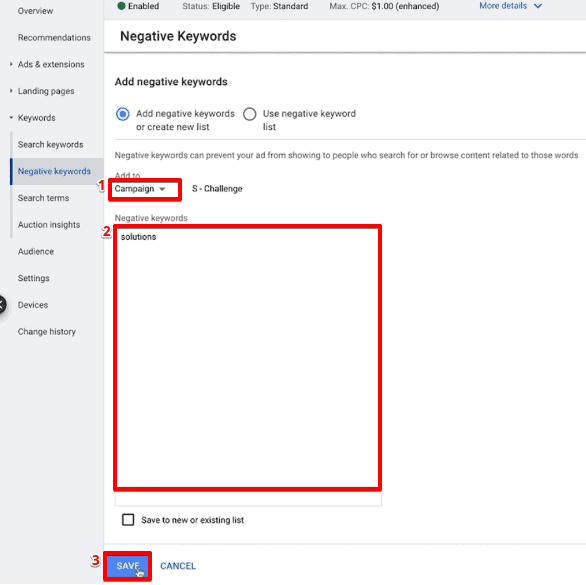This screenshot has height=585, width=586.
Task: Click the Negative Keywords page heading
Action: pos(178,36)
